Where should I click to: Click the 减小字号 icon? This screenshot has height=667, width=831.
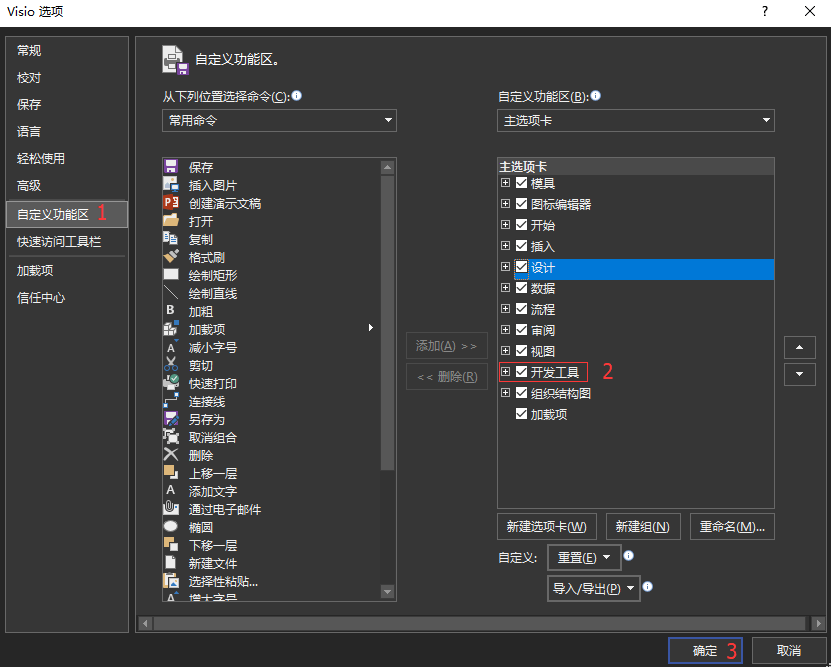[171, 347]
